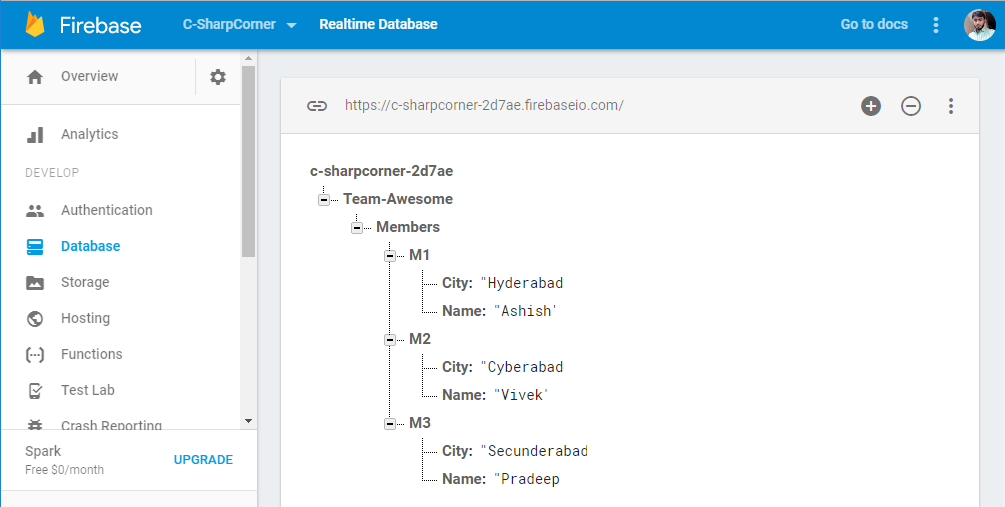Click the Secunderabad city value
This screenshot has width=1005, height=507.
coord(534,451)
